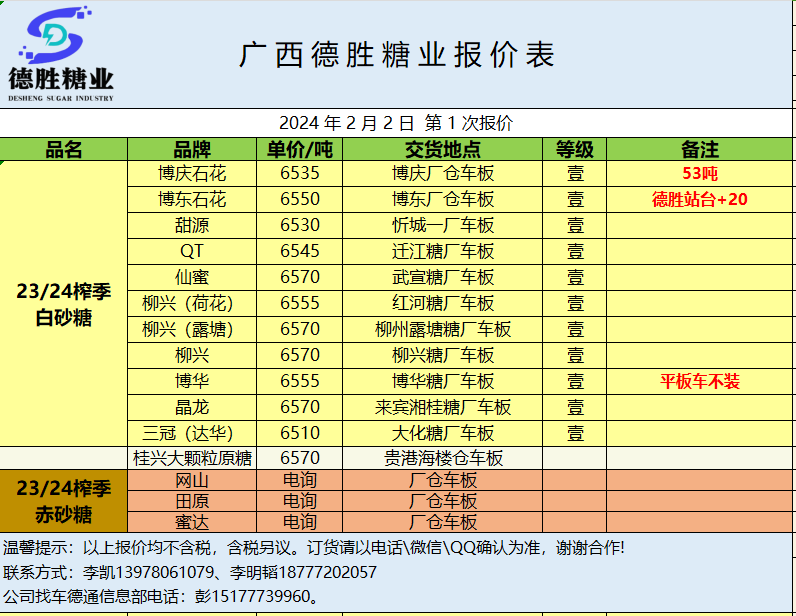The height and width of the screenshot is (616, 796).
Task: Select price cell 6535
Action: tap(300, 174)
